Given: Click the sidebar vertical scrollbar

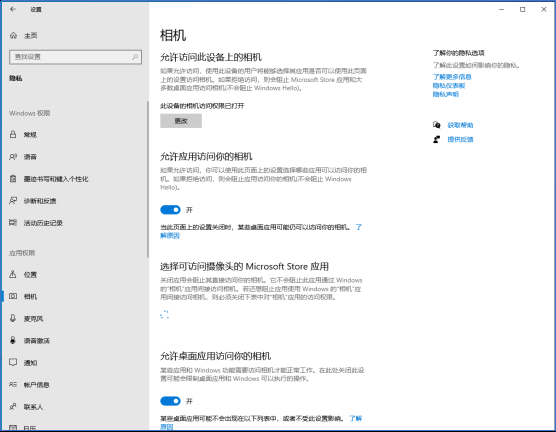Looking at the screenshot, I should tap(147, 179).
